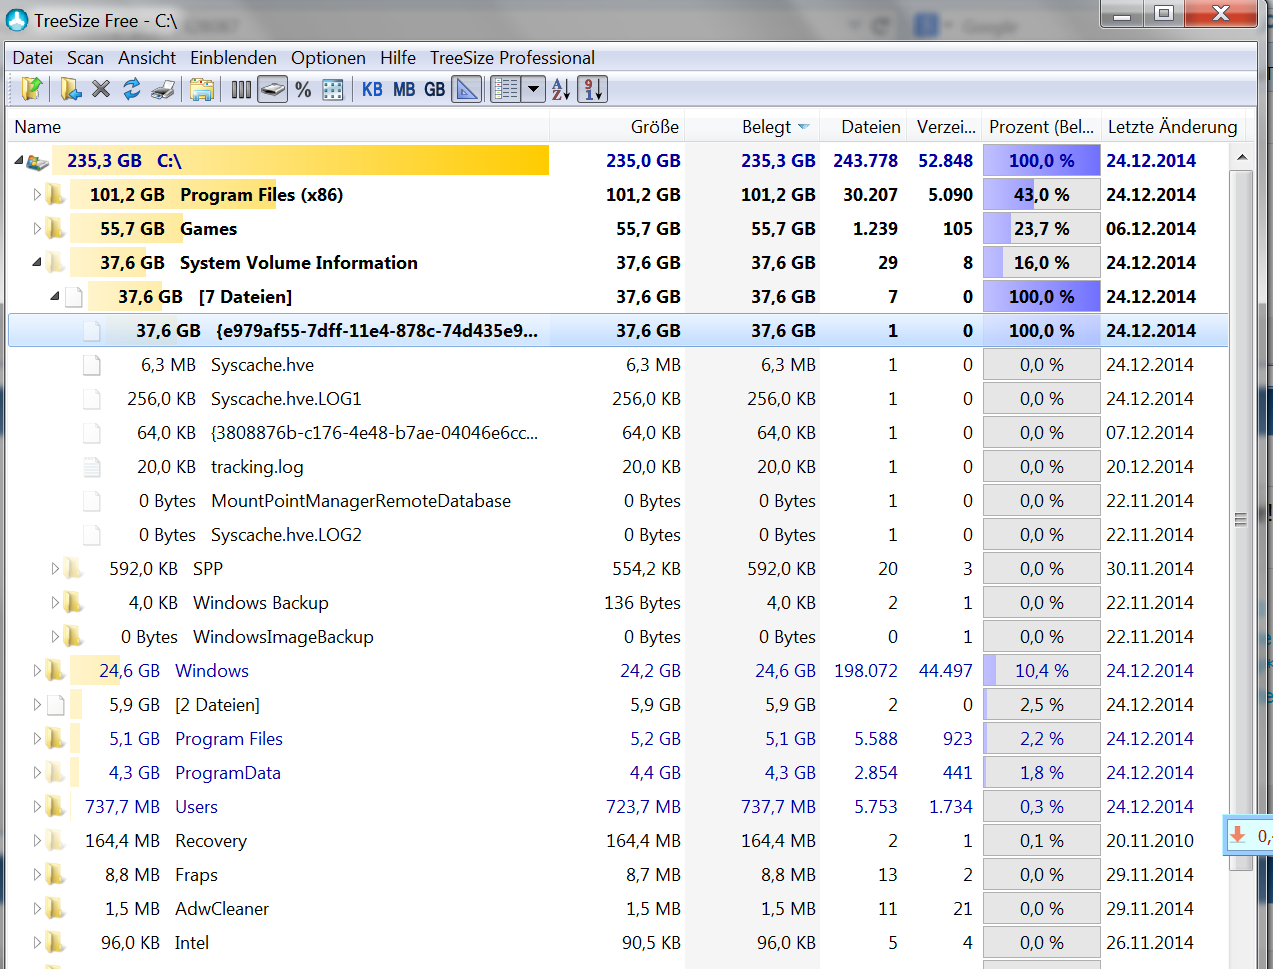Click the stop scan X icon
This screenshot has width=1273, height=969.
(100, 89)
